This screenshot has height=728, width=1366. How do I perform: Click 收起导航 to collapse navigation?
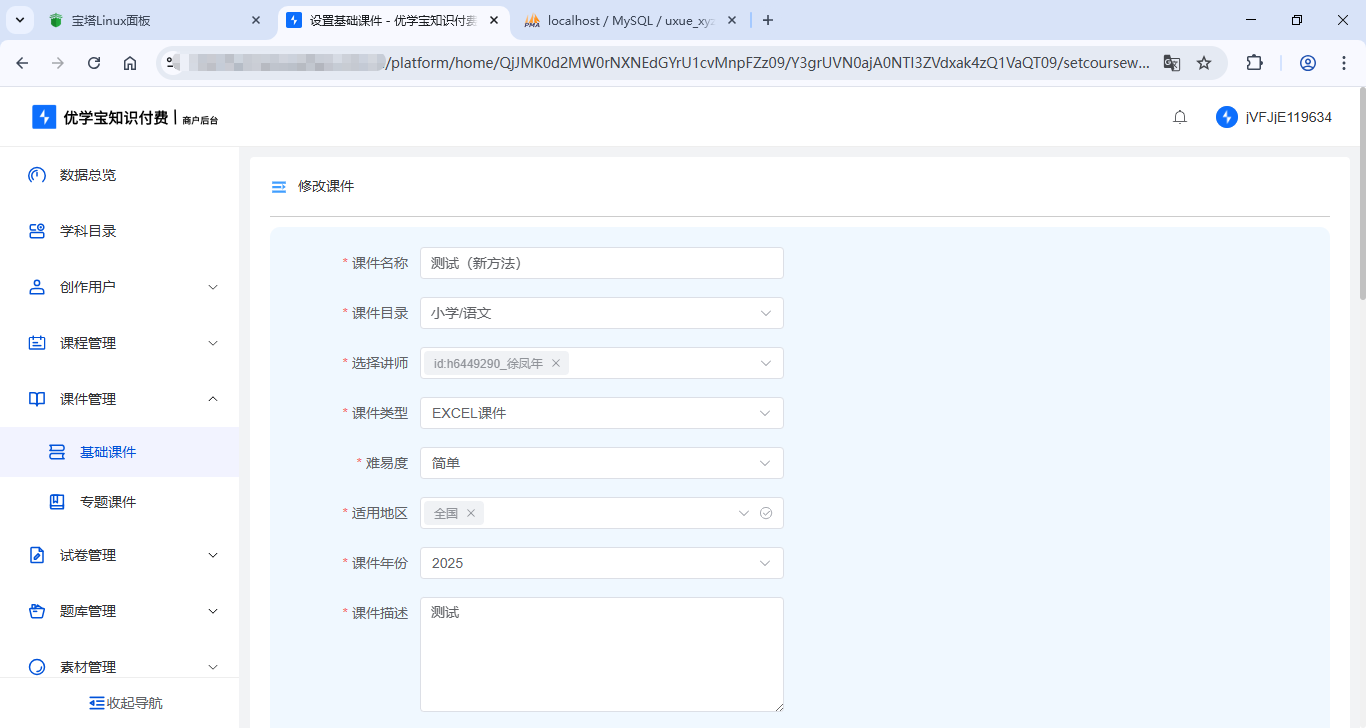126,703
